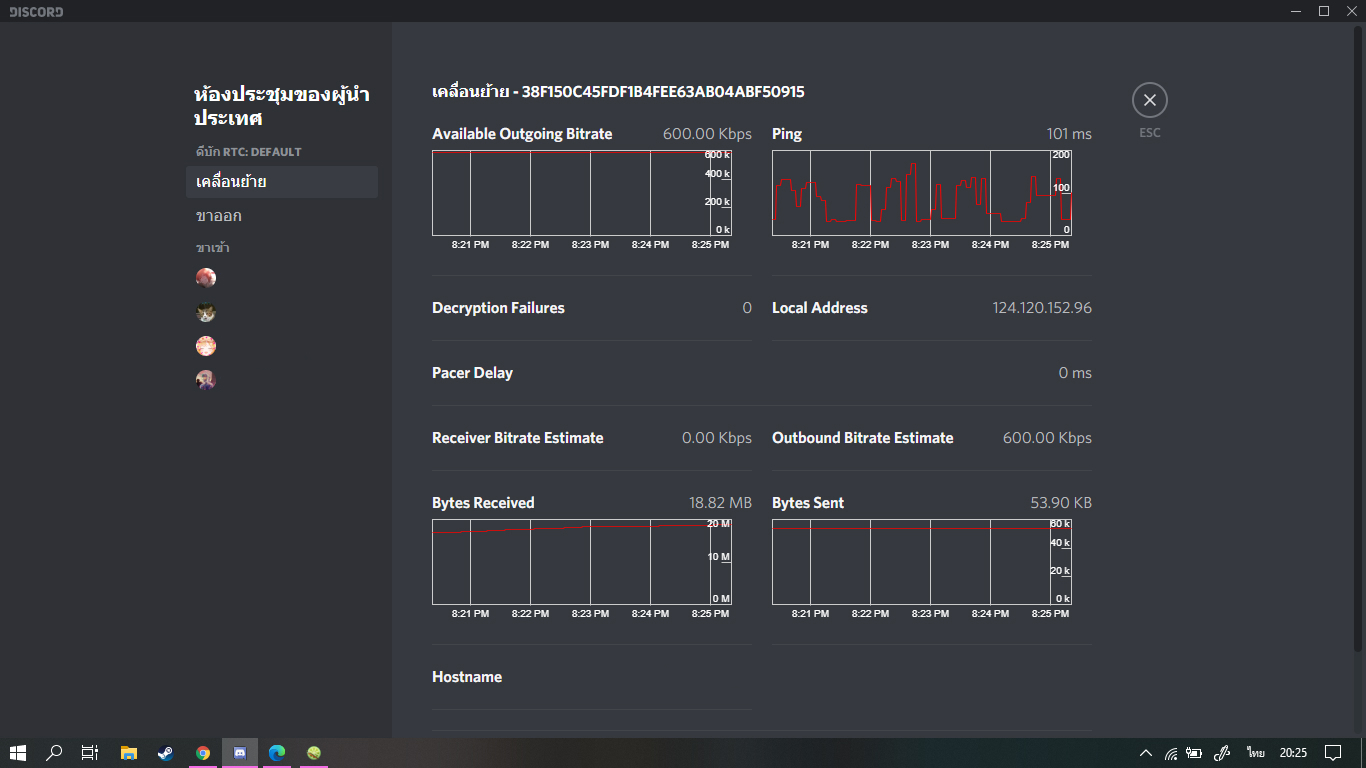
Task: Open the Windows notification center
Action: point(1333,753)
